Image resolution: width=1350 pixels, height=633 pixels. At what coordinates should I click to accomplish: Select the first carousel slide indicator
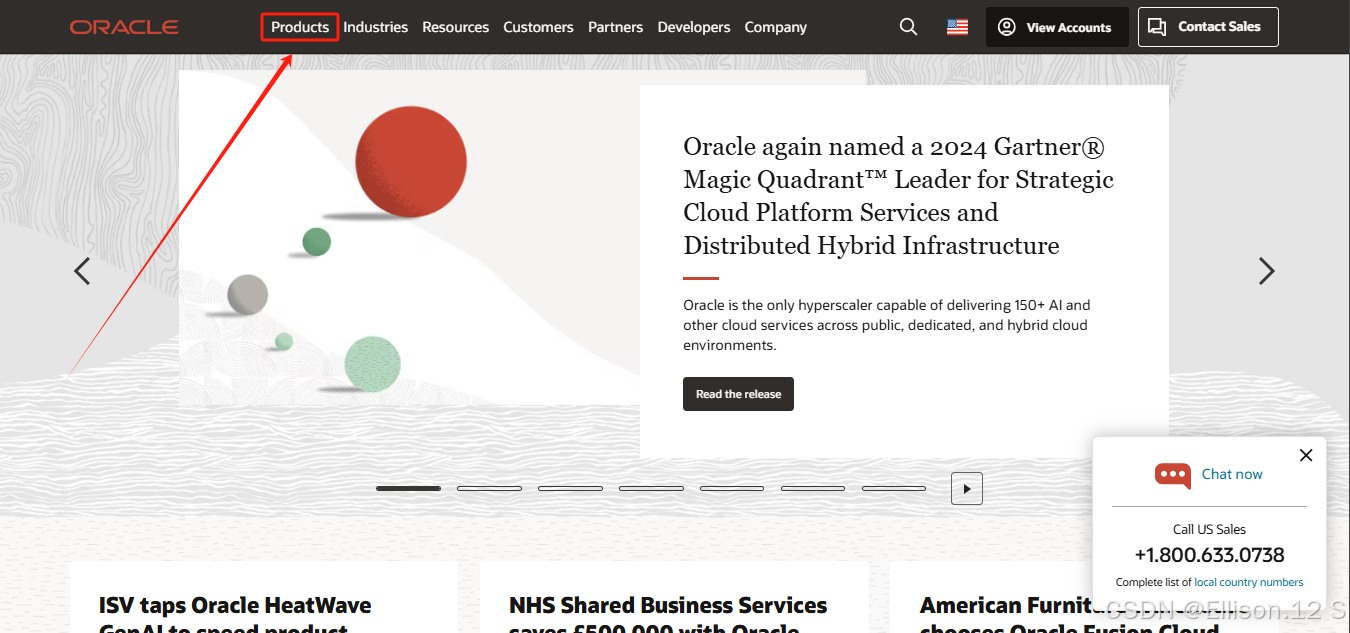click(408, 488)
